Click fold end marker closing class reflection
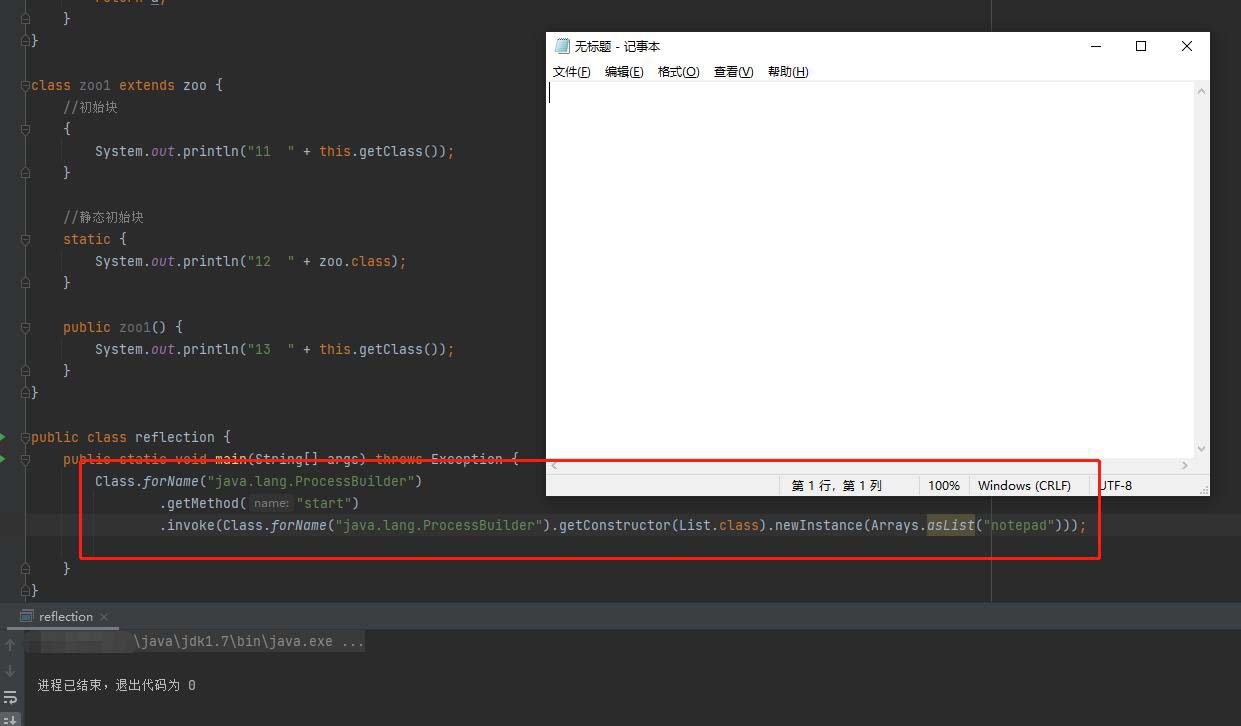The width and height of the screenshot is (1241, 726). click(x=25, y=591)
